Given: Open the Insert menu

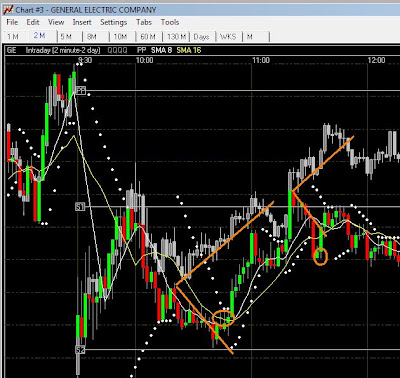Looking at the screenshot, I should [82, 22].
